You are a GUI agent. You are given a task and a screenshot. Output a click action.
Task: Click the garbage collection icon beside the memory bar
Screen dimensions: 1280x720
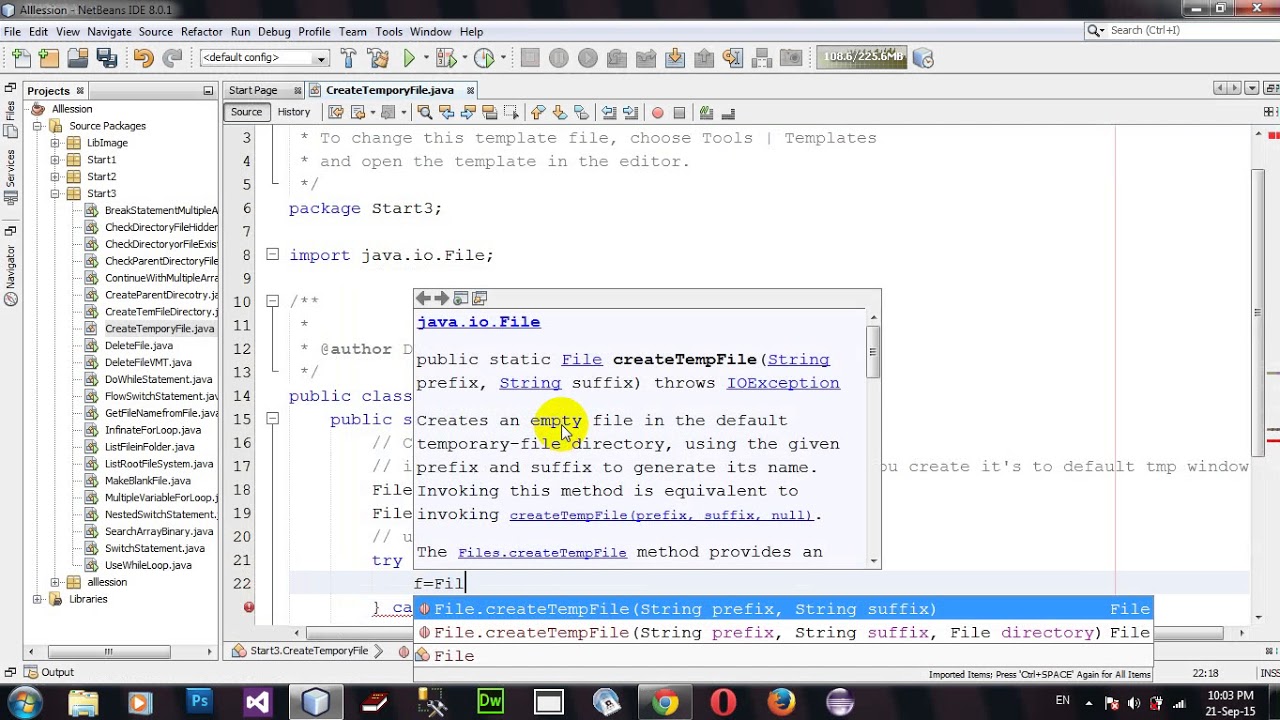pyautogui.click(x=922, y=58)
